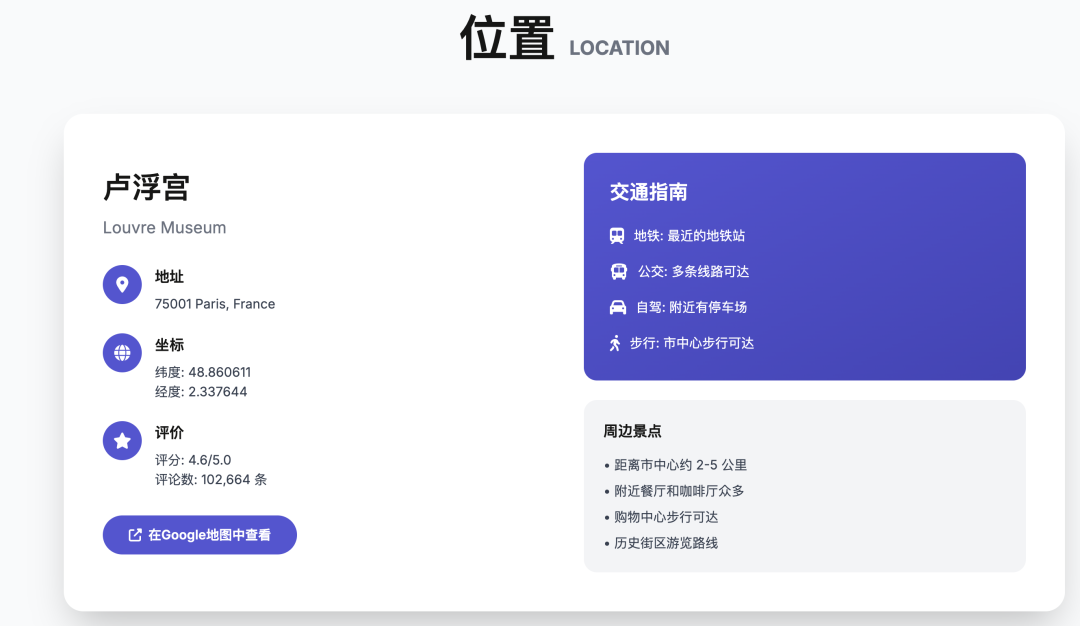This screenshot has height=626, width=1080.
Task: Click 地铁: 最近的地铁站 line
Action: [689, 236]
